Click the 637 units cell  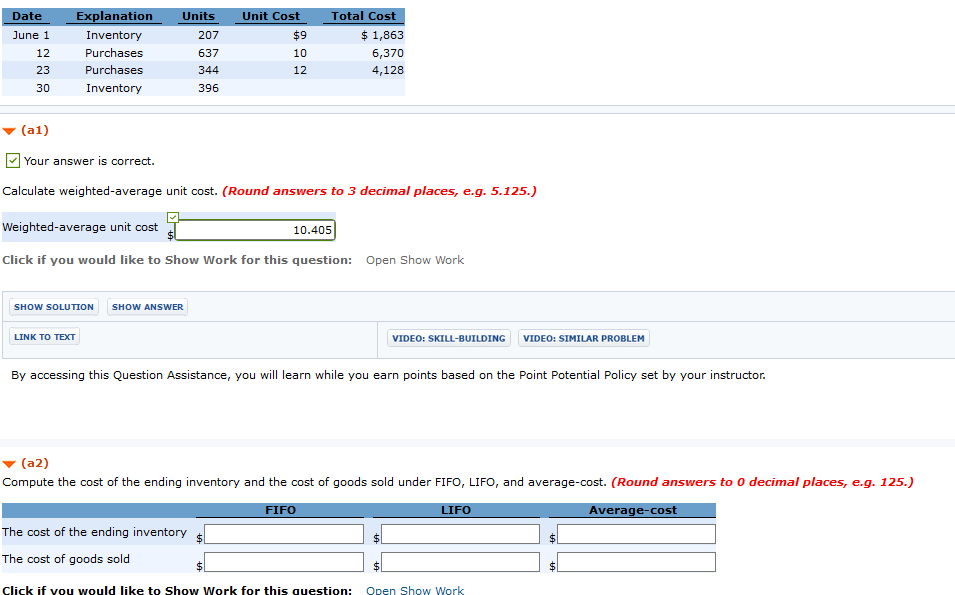(x=208, y=53)
